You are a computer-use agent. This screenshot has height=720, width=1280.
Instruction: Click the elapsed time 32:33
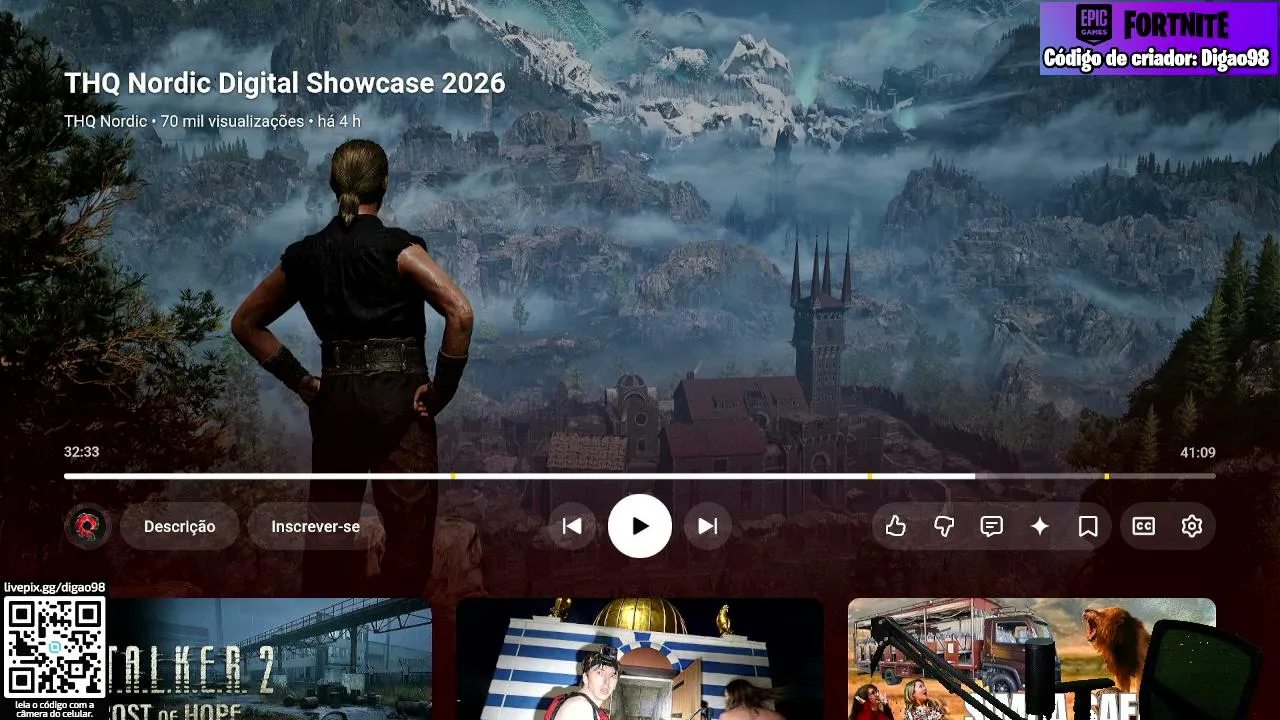[81, 452]
